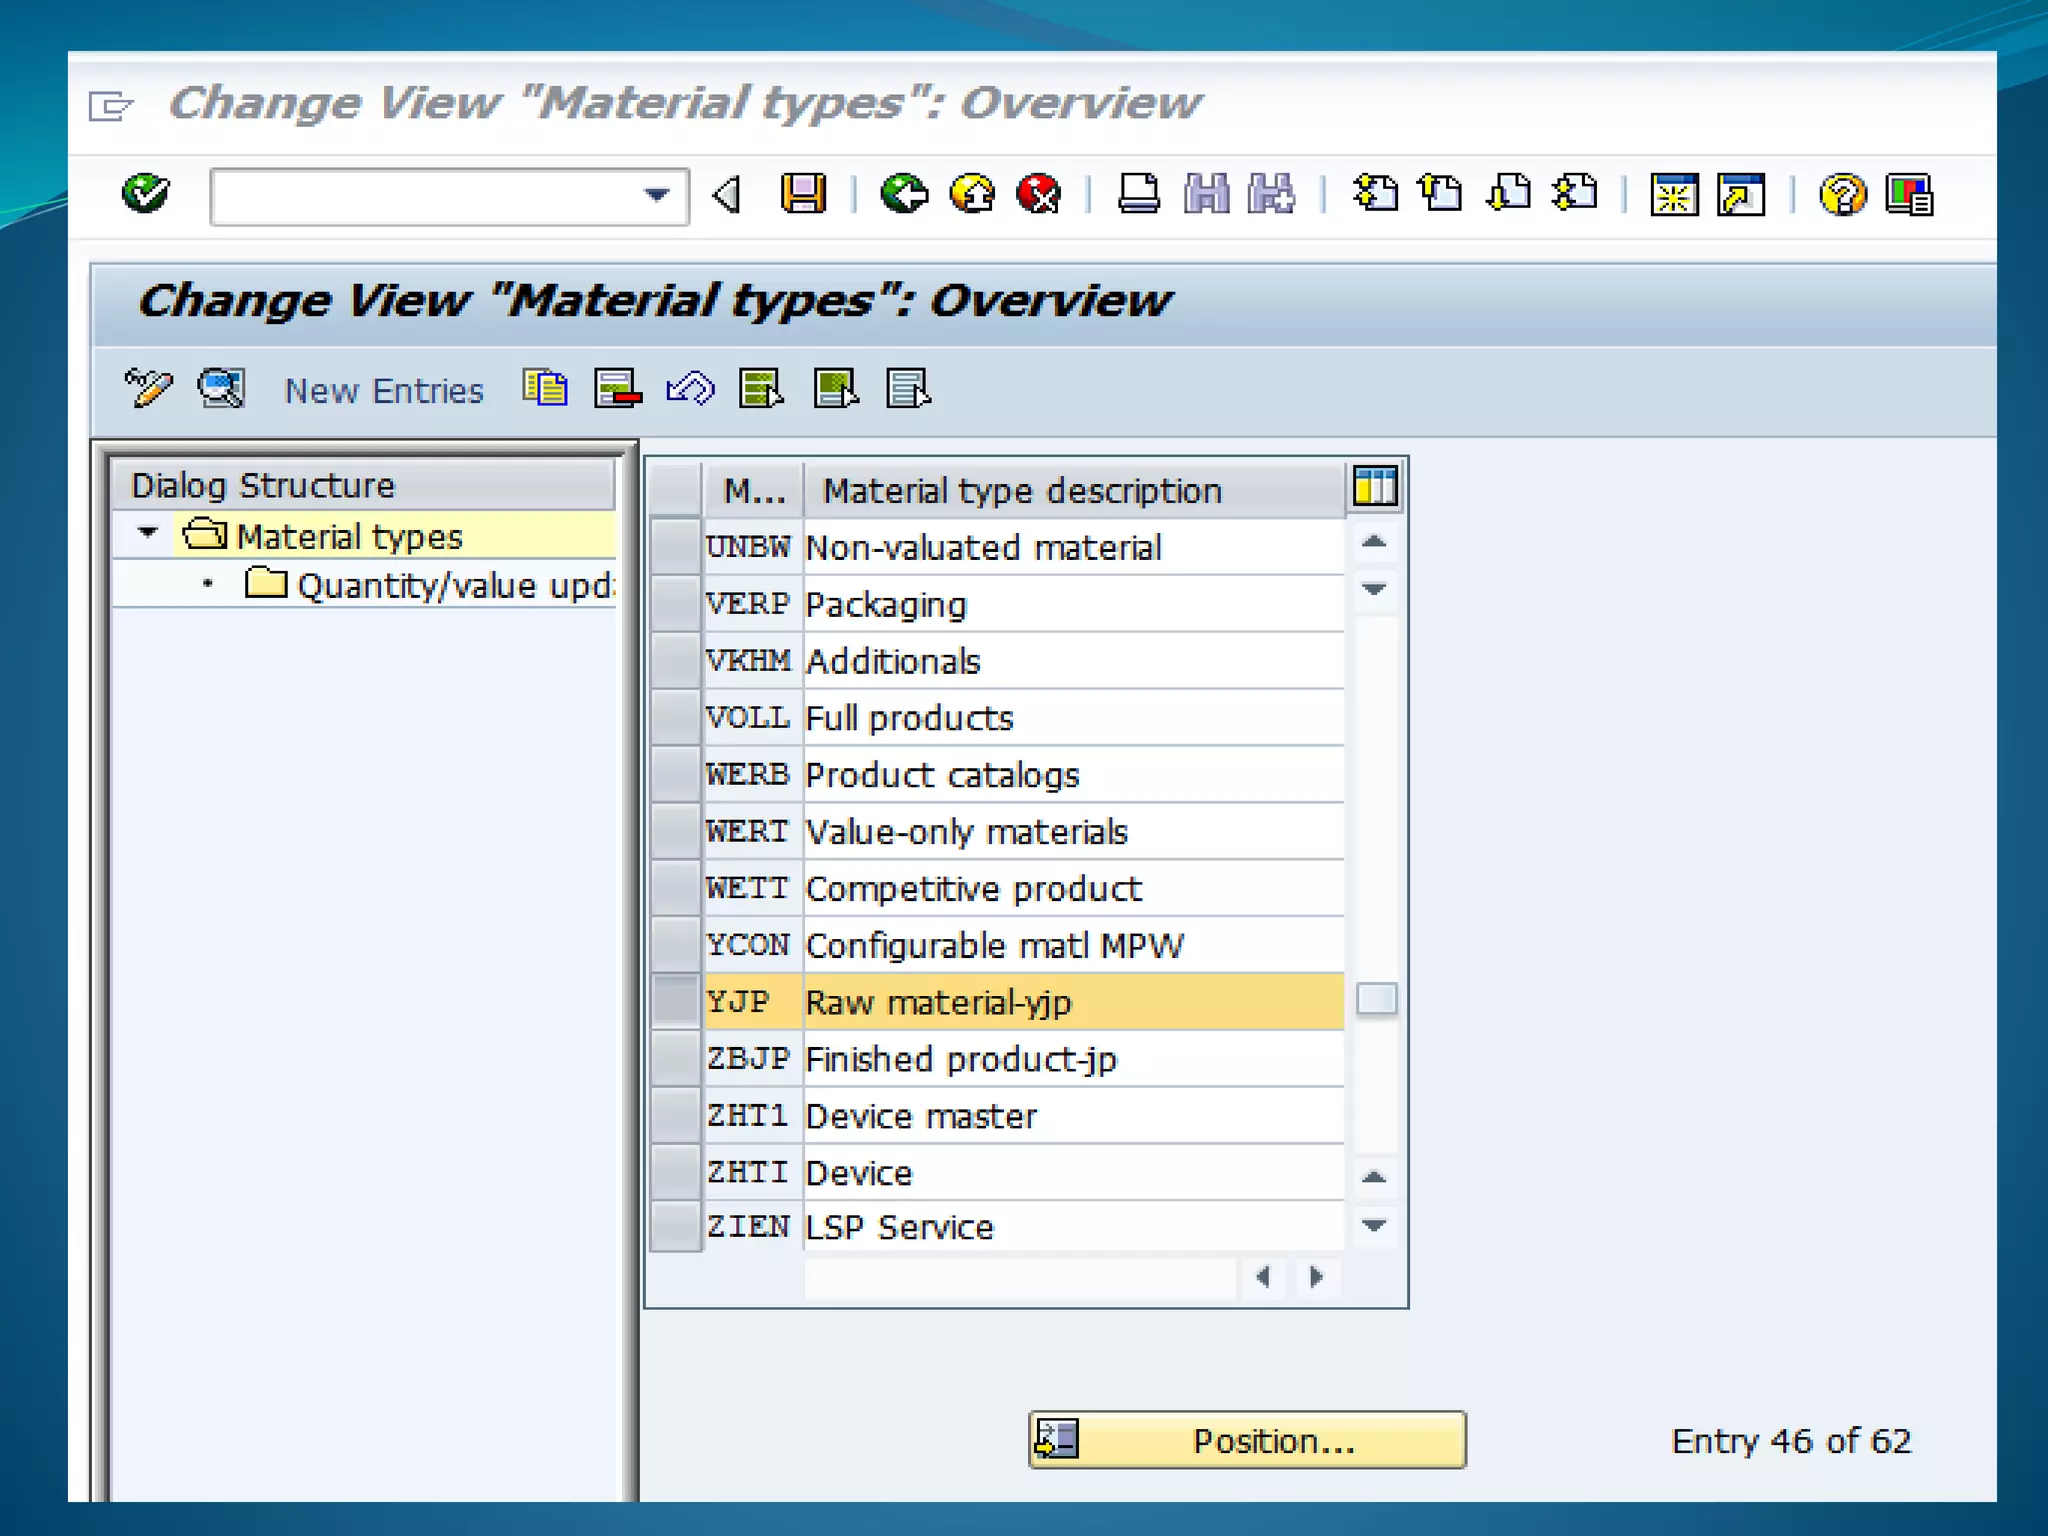
Task: Click the green checkmark Enter icon
Action: (146, 193)
